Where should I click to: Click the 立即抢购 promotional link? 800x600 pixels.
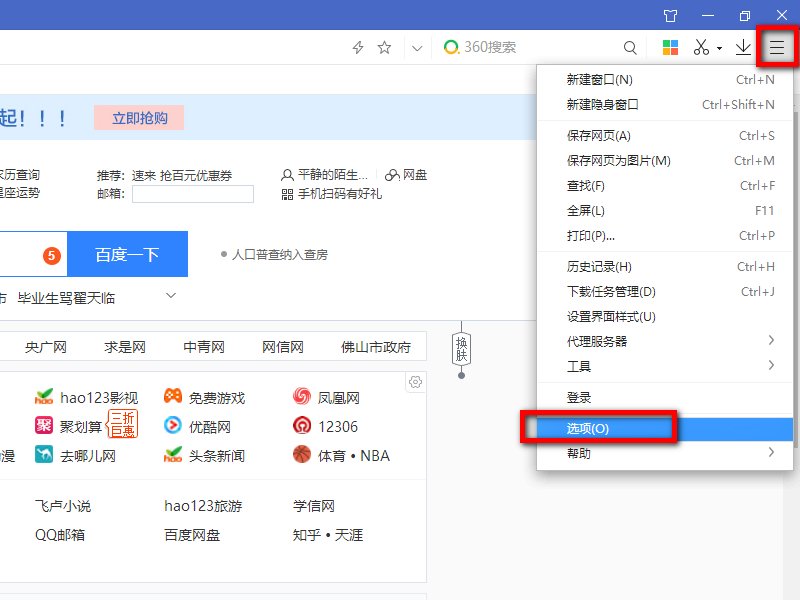coord(139,118)
